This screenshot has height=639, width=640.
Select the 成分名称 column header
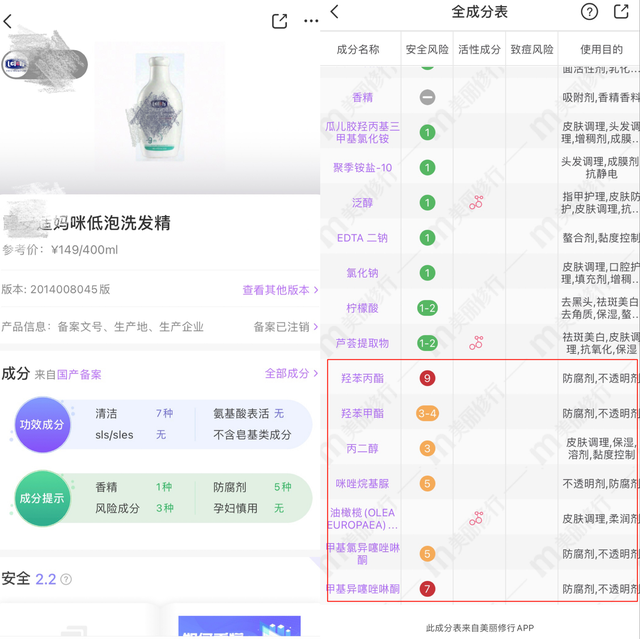[358, 49]
